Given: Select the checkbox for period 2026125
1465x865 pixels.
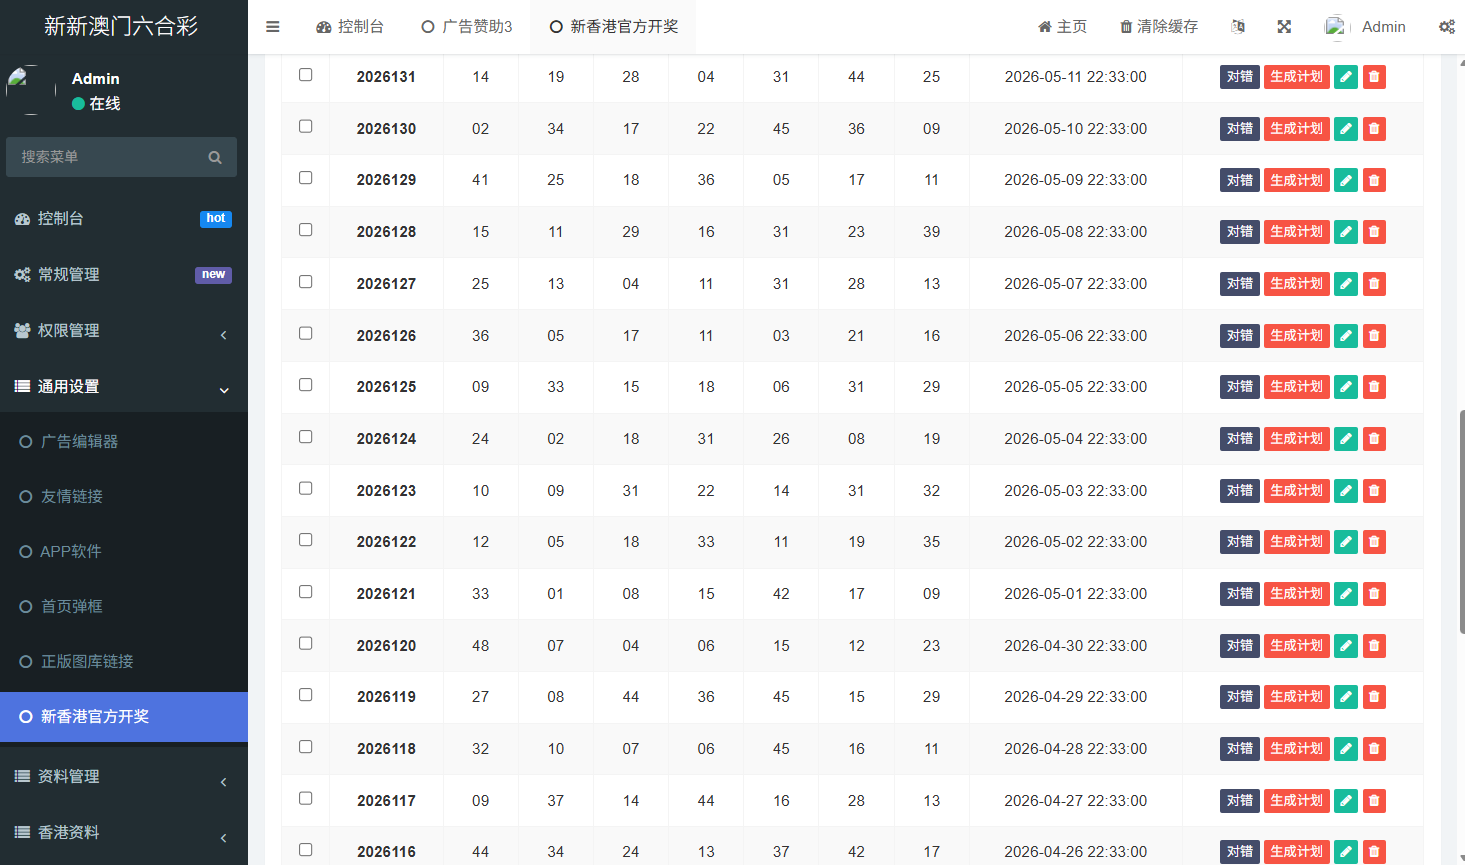Looking at the screenshot, I should (x=306, y=384).
